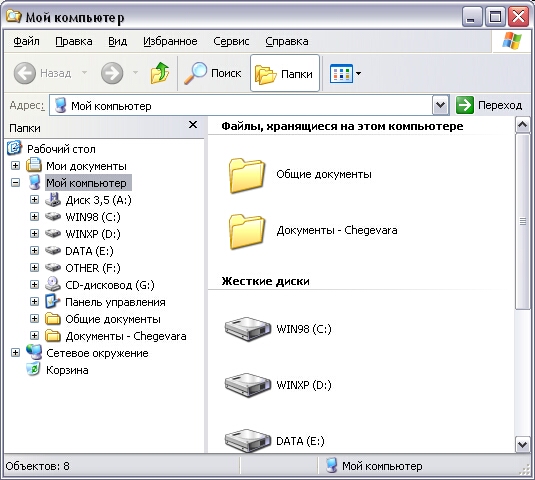Click Документы - Chegevara folder icon in tree
535x480 pixels.
(53, 336)
